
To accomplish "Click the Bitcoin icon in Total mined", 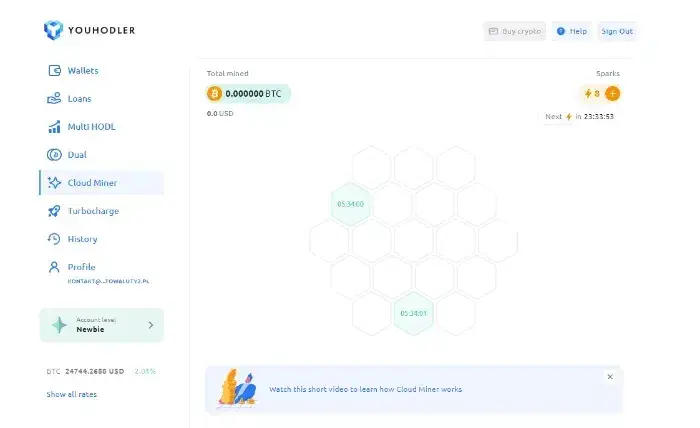I will [x=214, y=94].
